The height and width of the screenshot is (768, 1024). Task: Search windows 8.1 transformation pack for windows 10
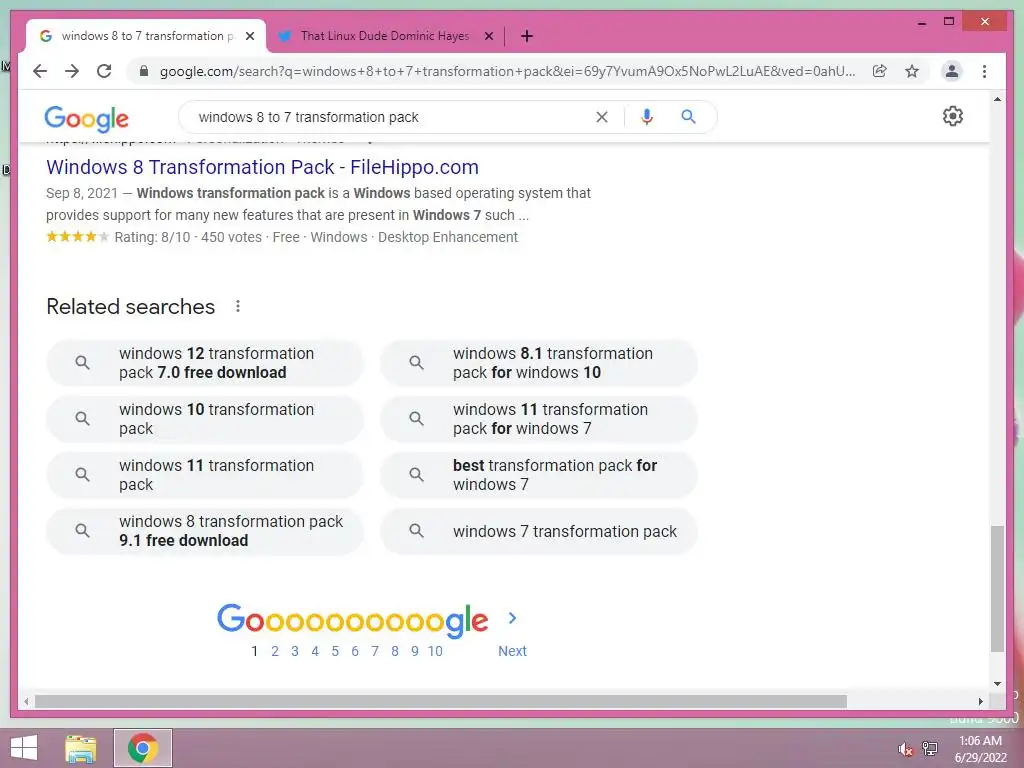pyautogui.click(x=539, y=363)
